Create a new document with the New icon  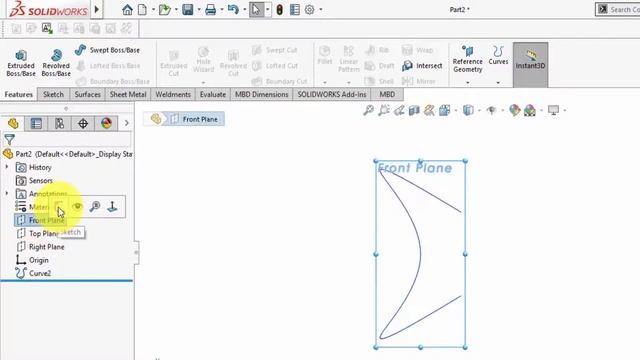tap(142, 9)
